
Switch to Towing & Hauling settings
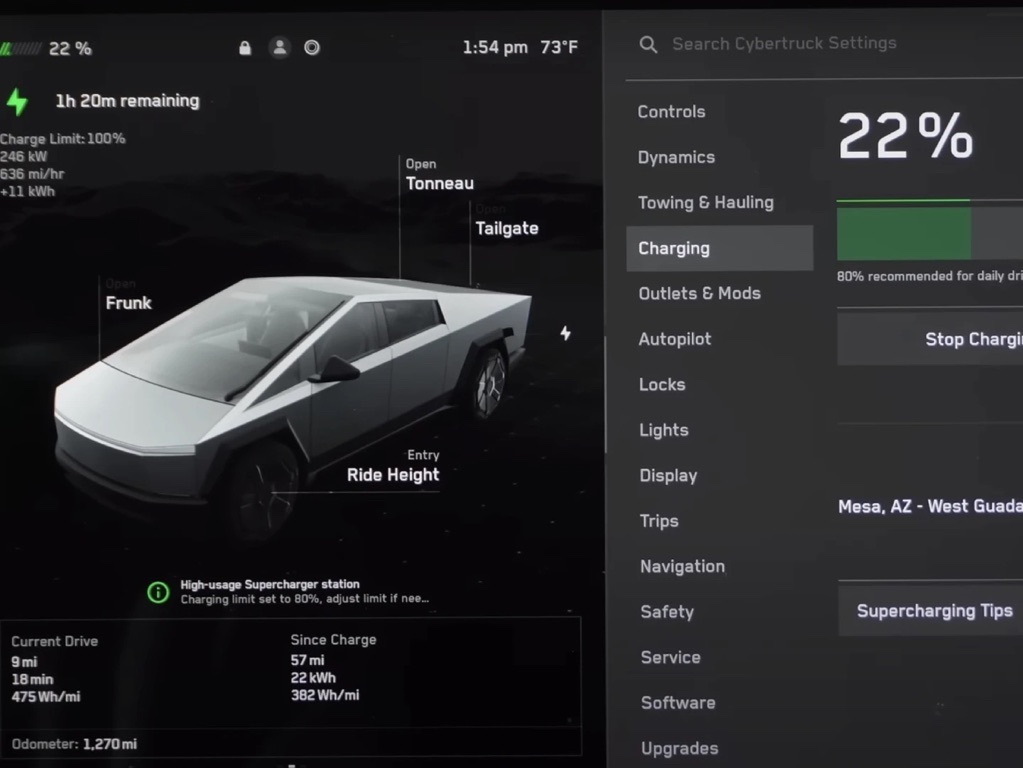click(706, 202)
